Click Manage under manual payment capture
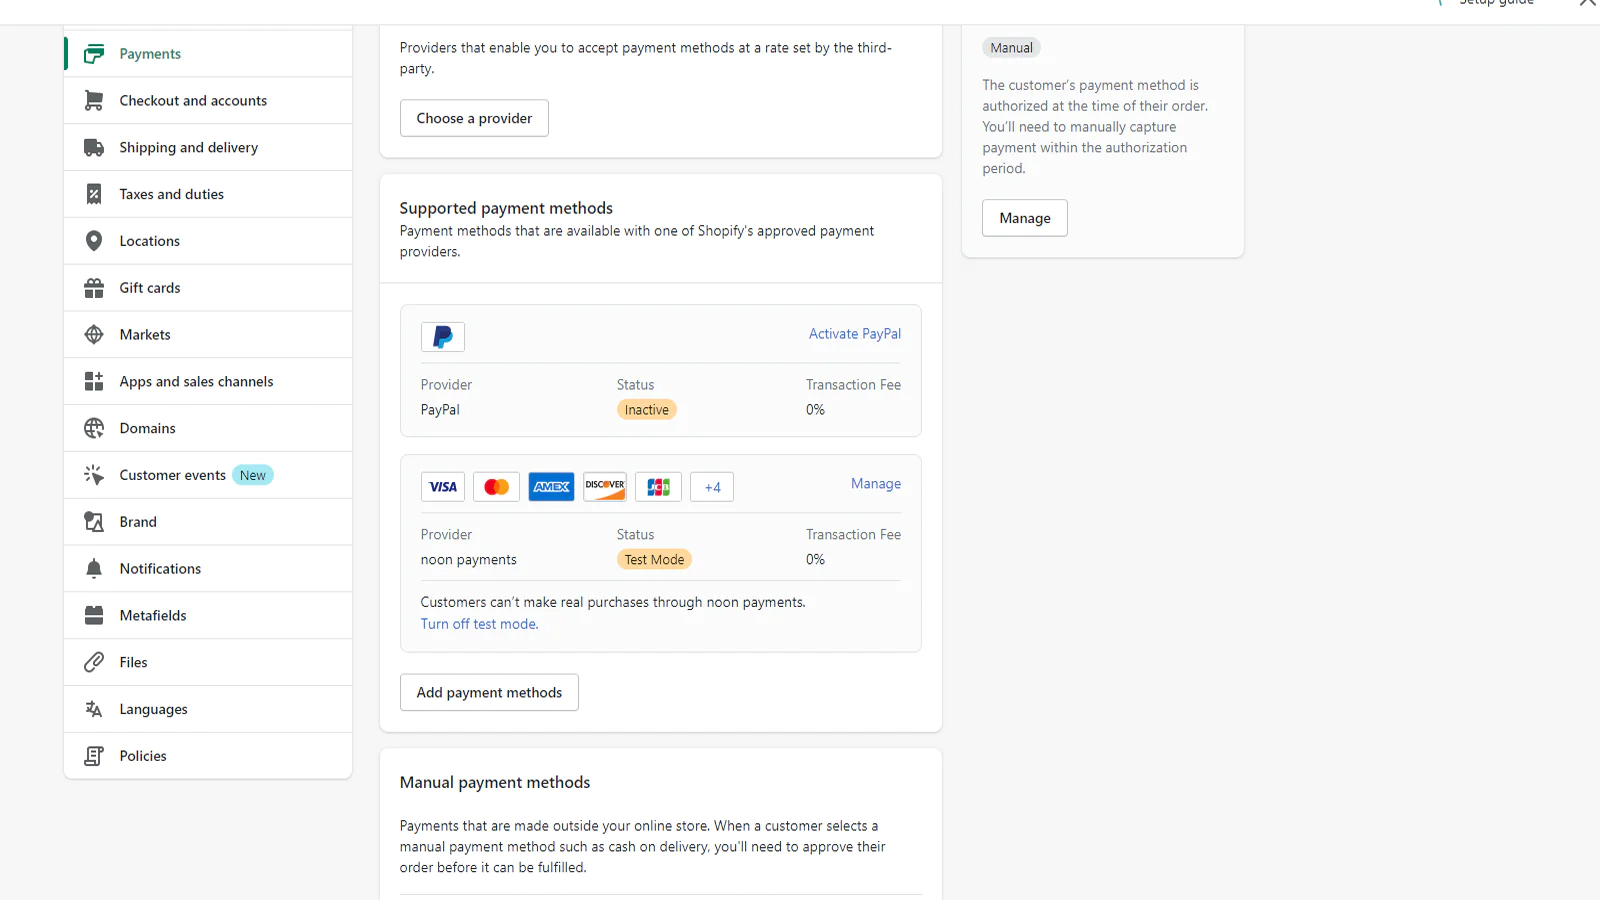This screenshot has width=1600, height=900. click(1024, 218)
